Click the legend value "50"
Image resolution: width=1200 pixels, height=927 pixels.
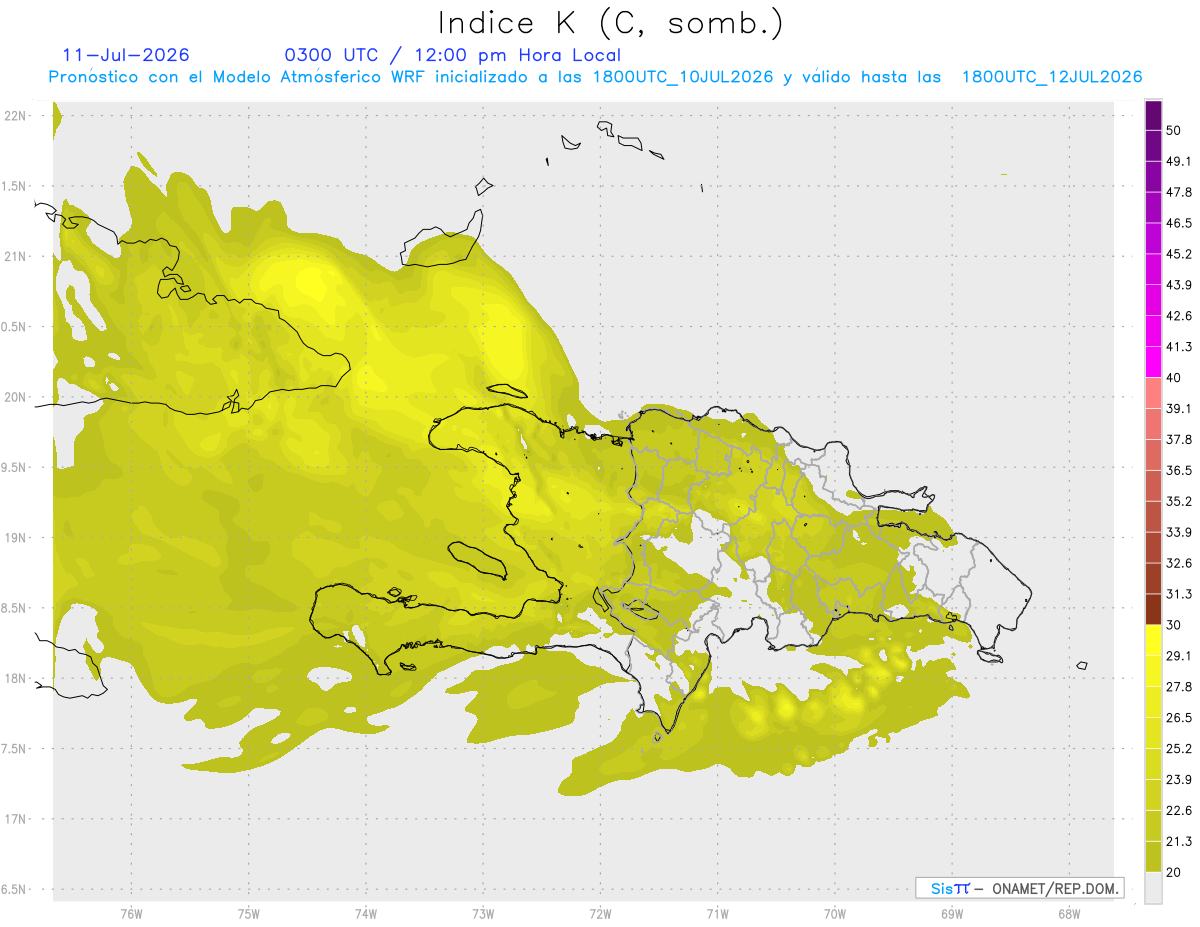tap(1174, 131)
